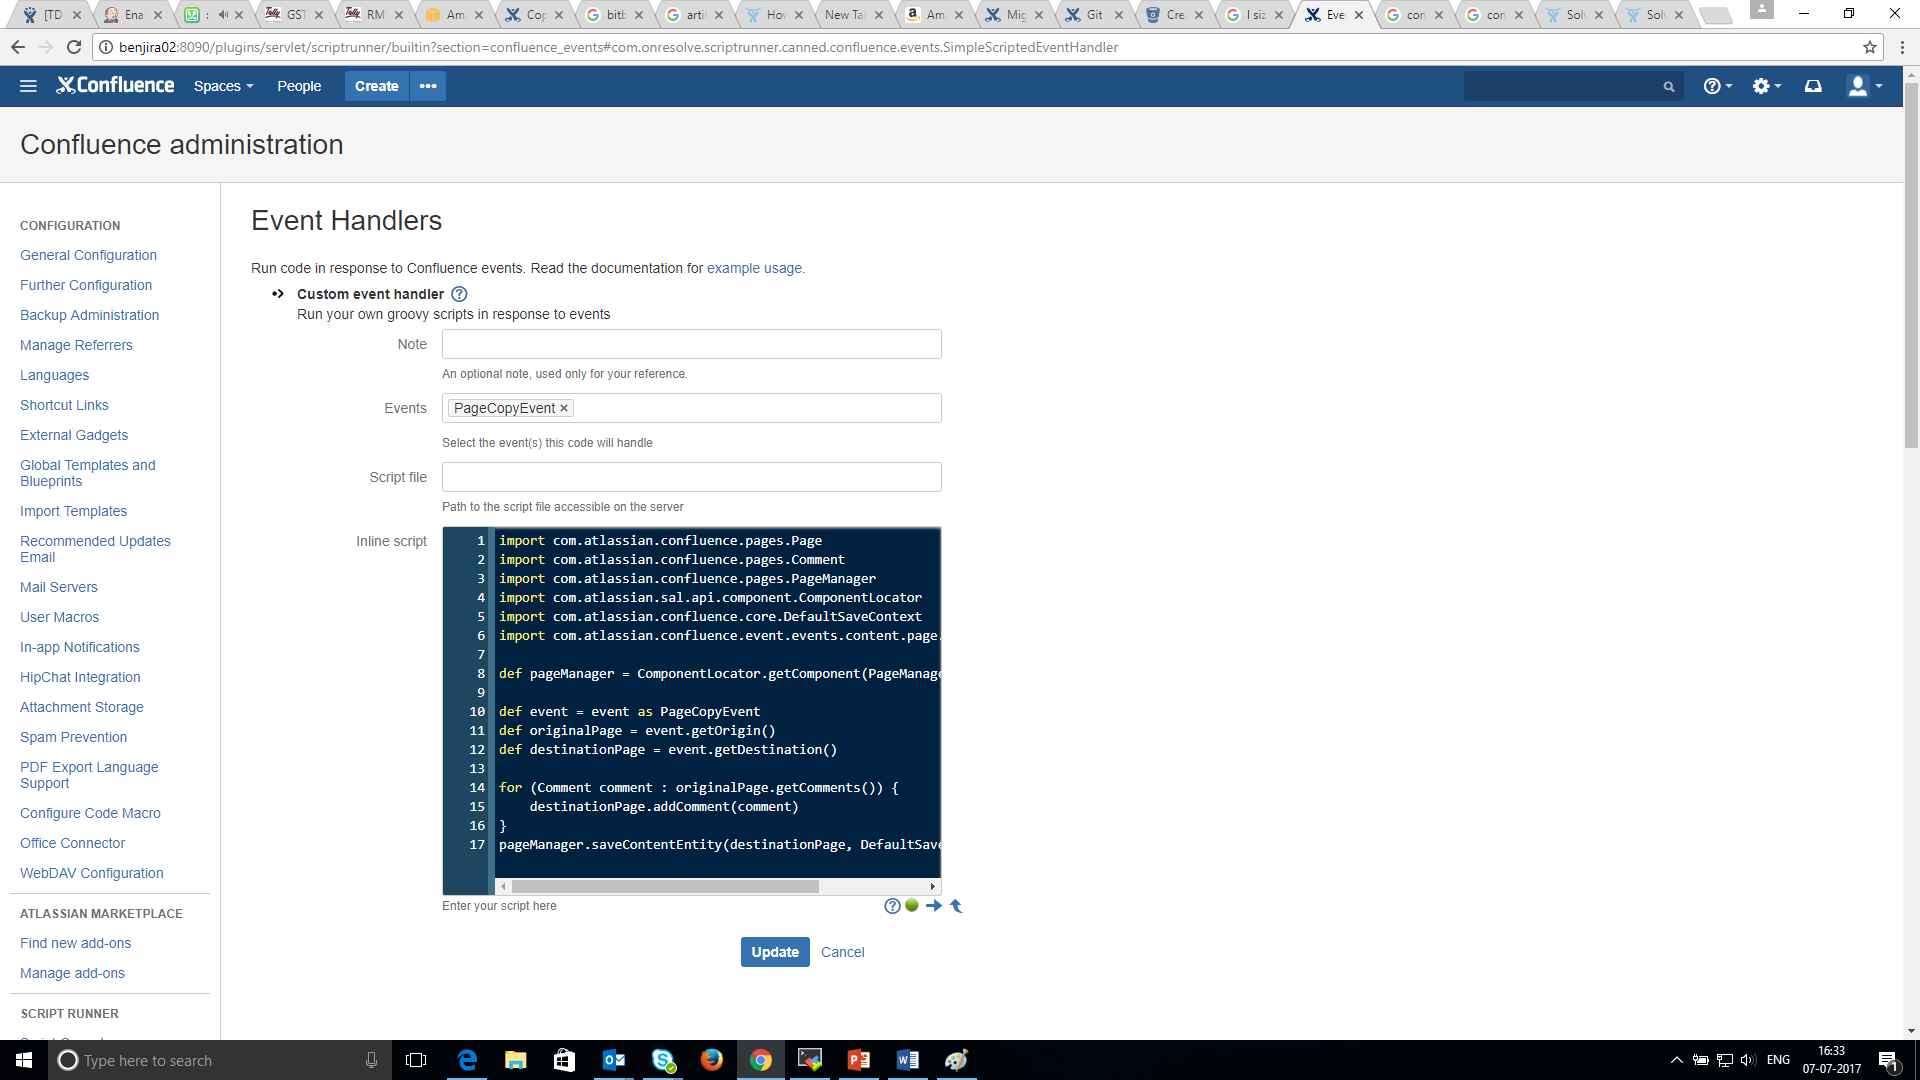Click the help icon below inline script
Screen dimensions: 1920x1080
(892, 906)
